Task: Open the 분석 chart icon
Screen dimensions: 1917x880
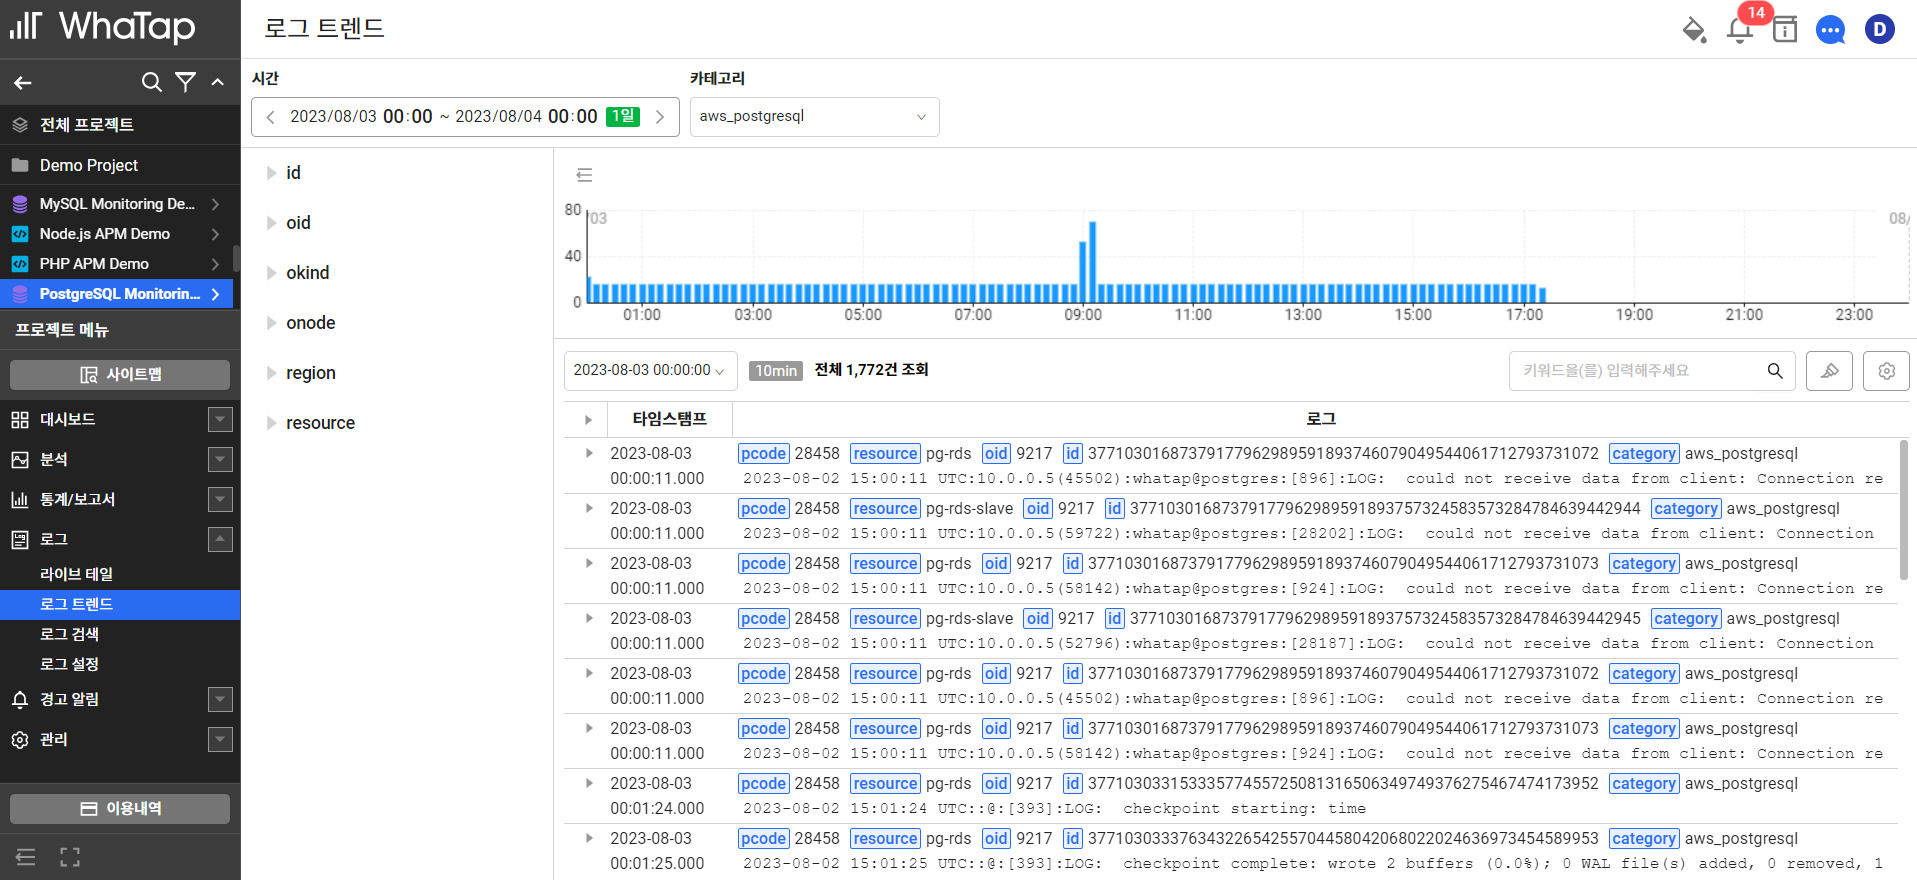Action: tap(20, 459)
